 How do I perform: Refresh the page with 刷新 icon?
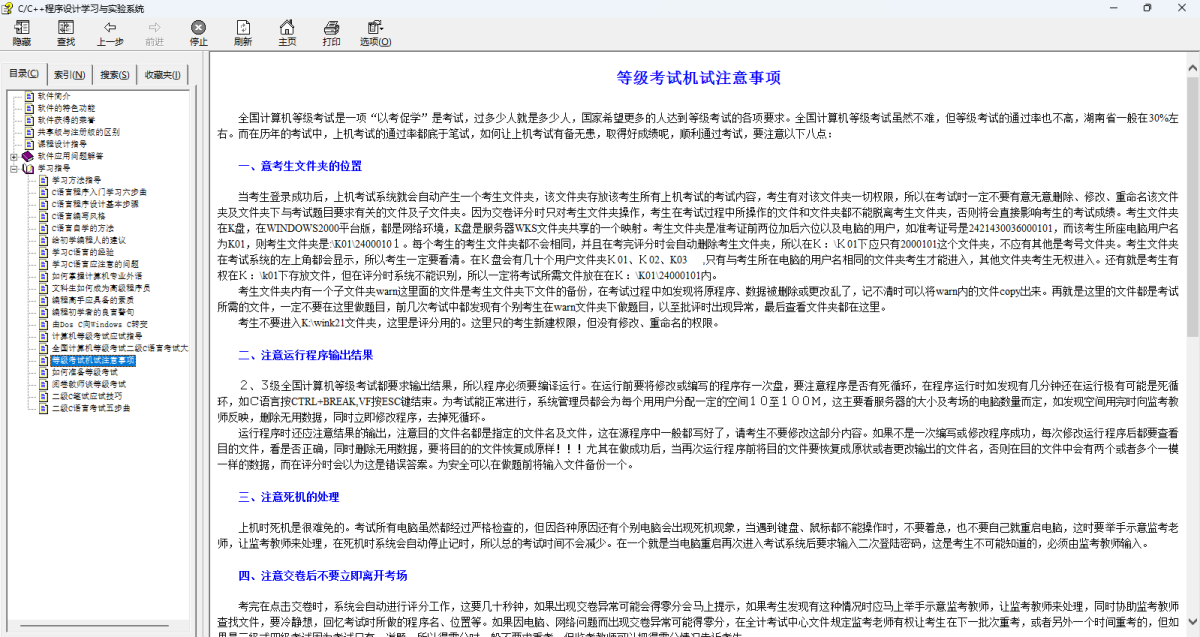(x=243, y=33)
